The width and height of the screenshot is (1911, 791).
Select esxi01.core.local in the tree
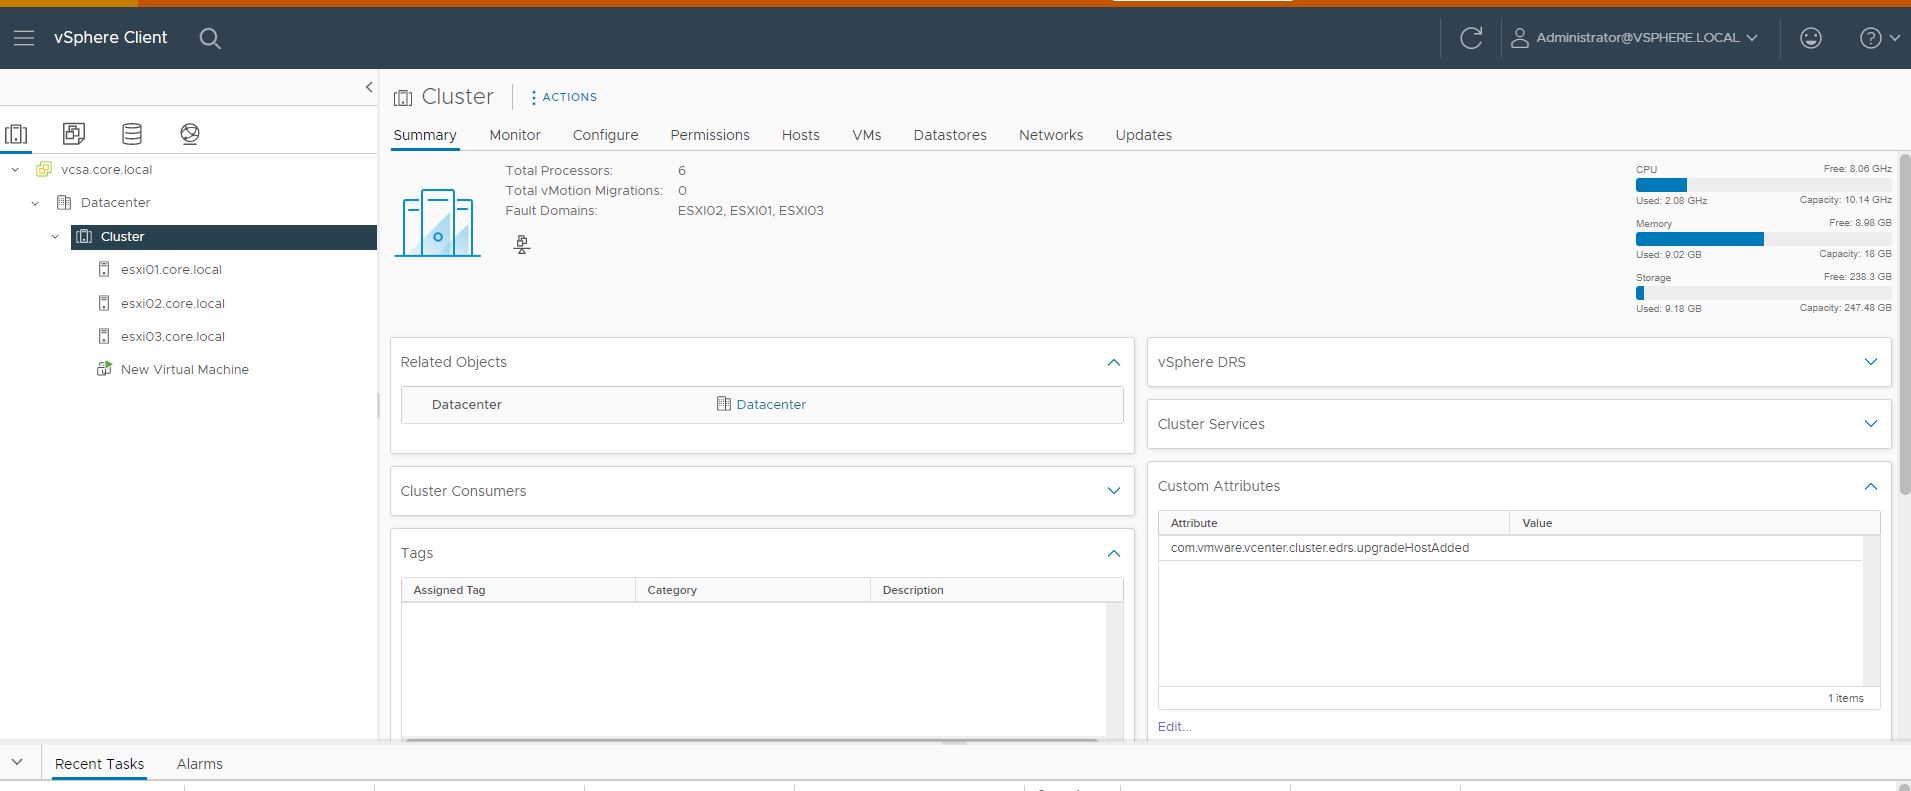(x=171, y=270)
